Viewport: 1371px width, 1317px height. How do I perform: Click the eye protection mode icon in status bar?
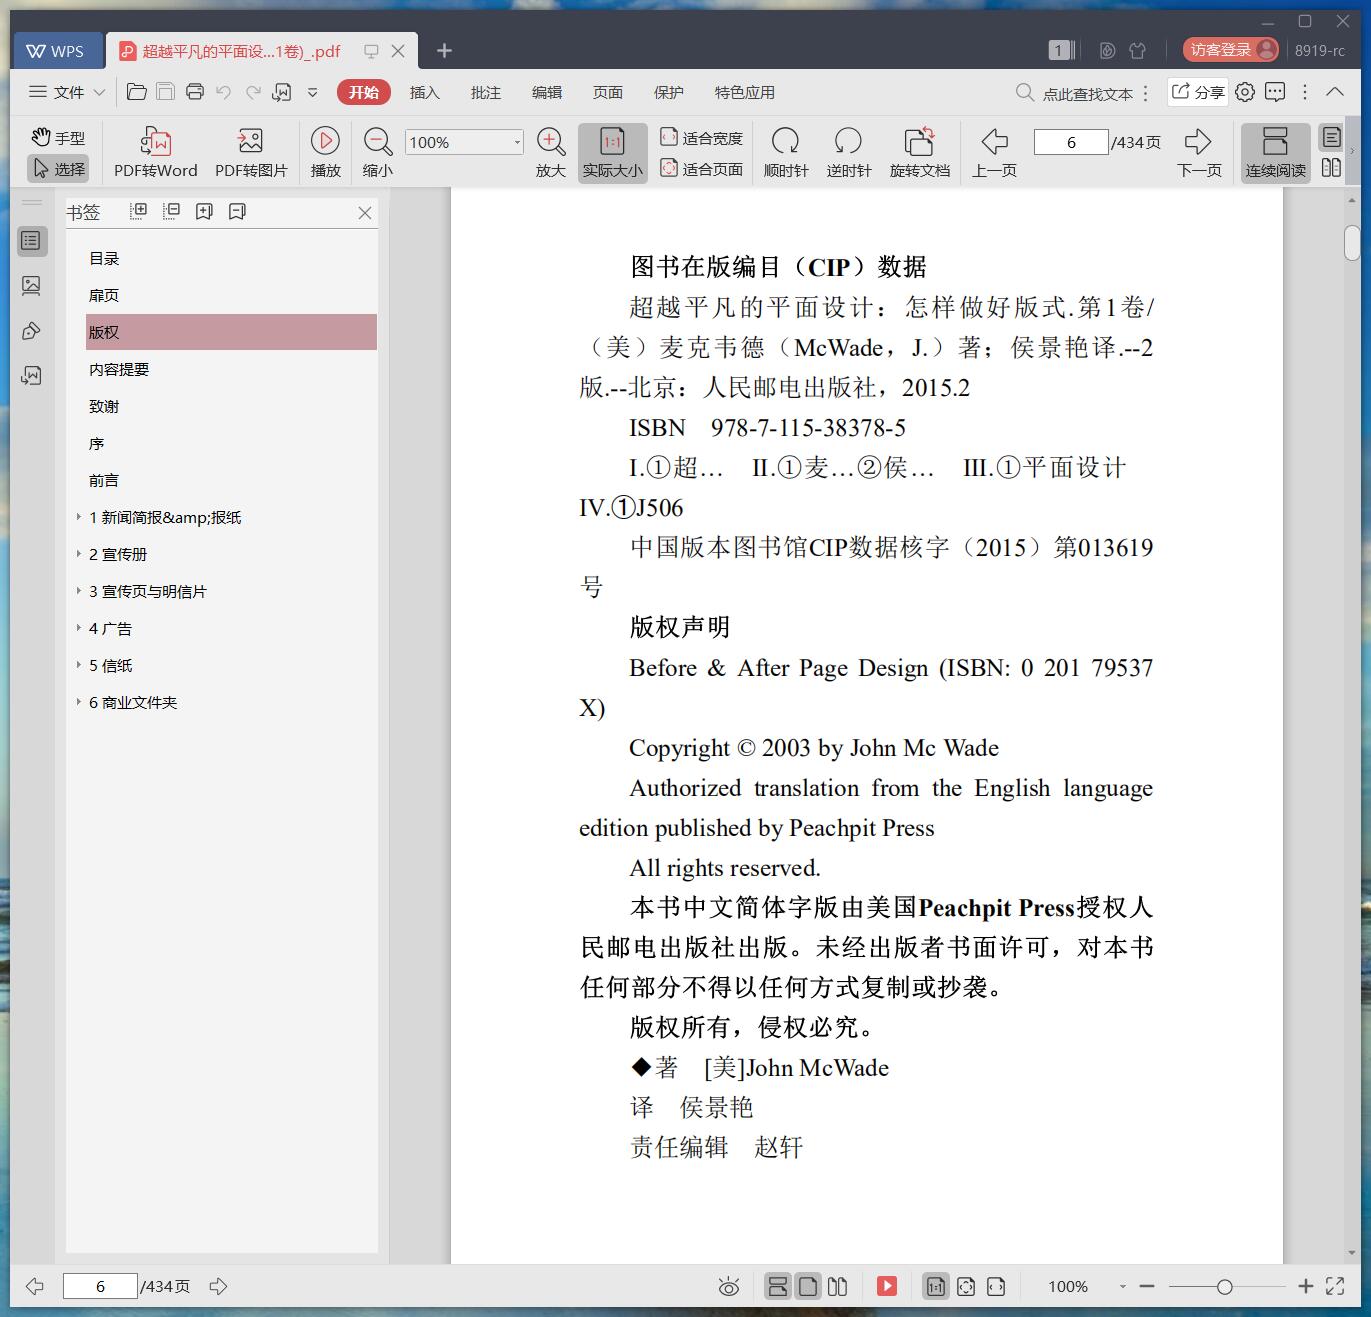(729, 1287)
